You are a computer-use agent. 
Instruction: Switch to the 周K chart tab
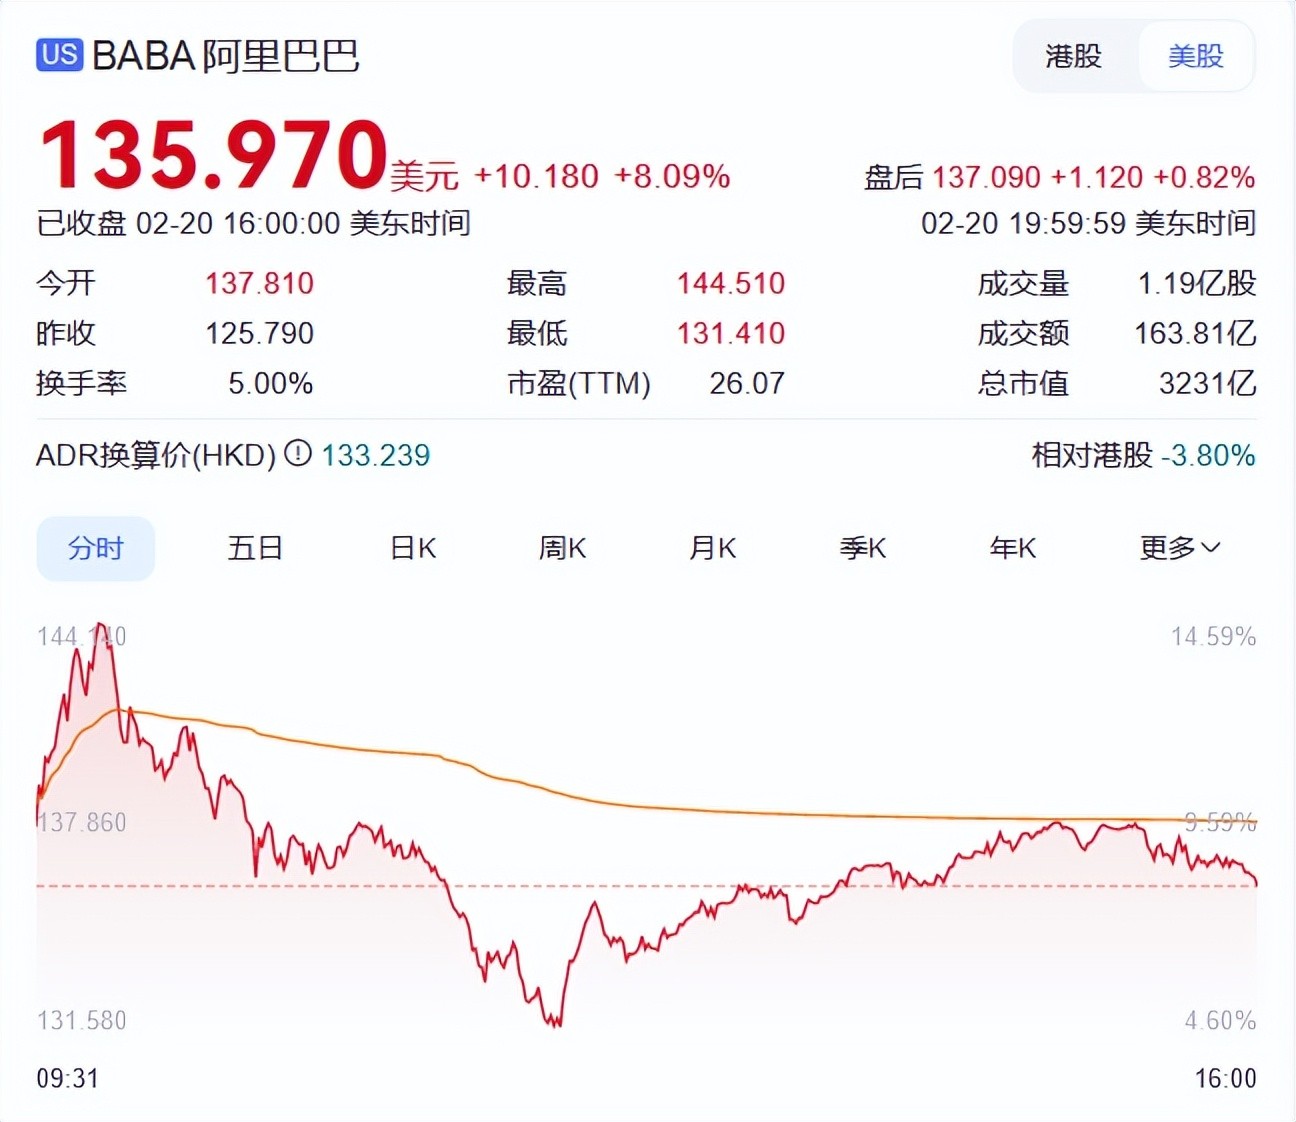562,548
